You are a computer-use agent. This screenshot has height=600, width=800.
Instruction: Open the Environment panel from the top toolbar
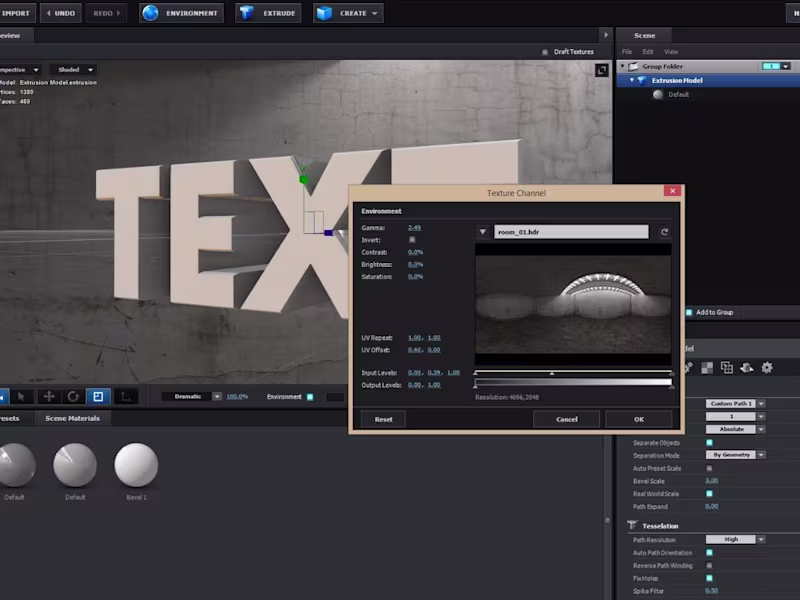[x=180, y=13]
